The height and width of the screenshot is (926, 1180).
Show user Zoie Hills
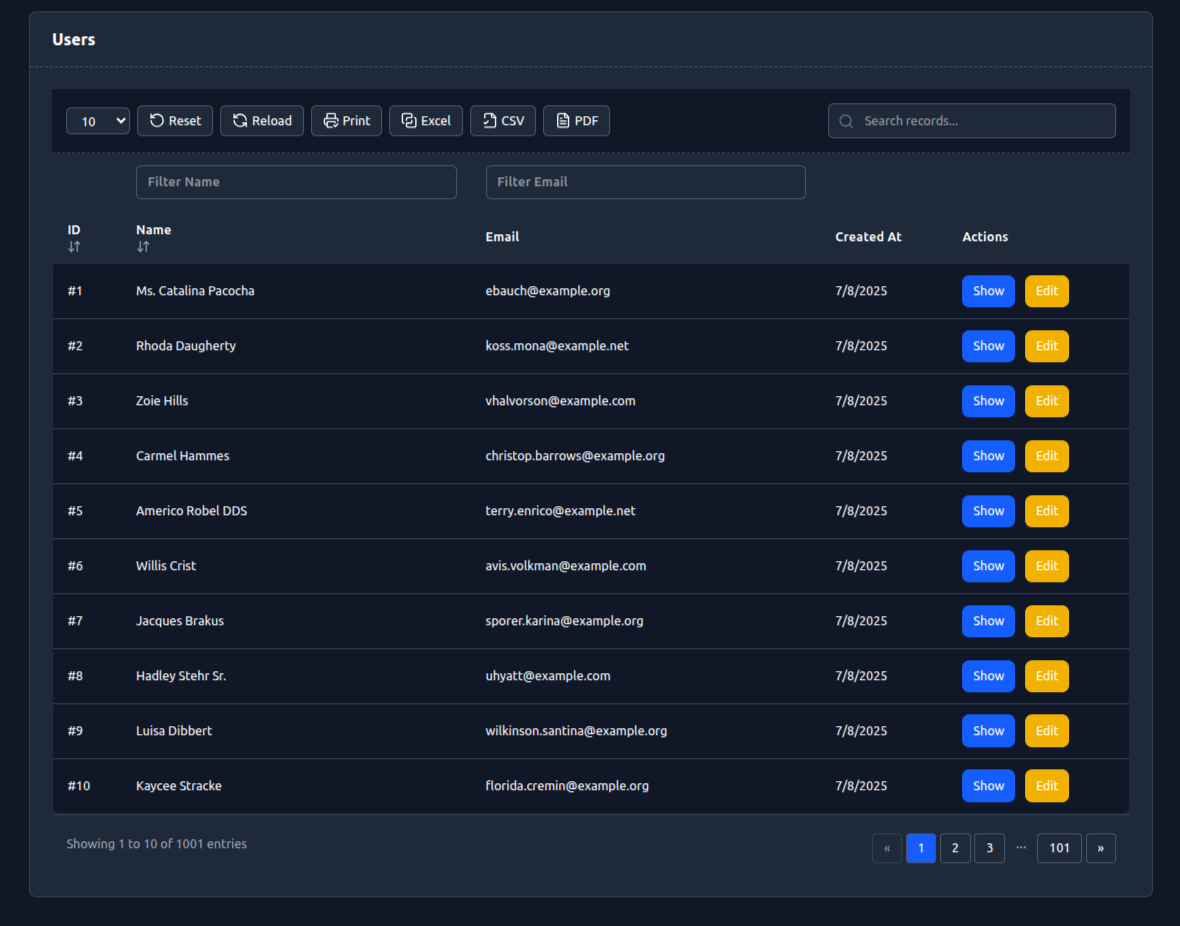[x=988, y=401]
